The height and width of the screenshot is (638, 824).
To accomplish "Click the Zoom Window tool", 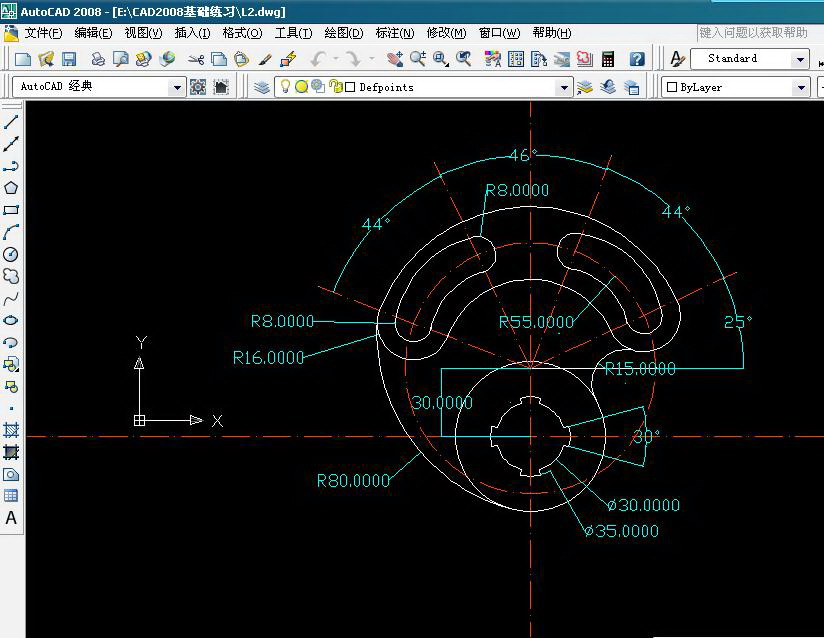I will point(441,59).
